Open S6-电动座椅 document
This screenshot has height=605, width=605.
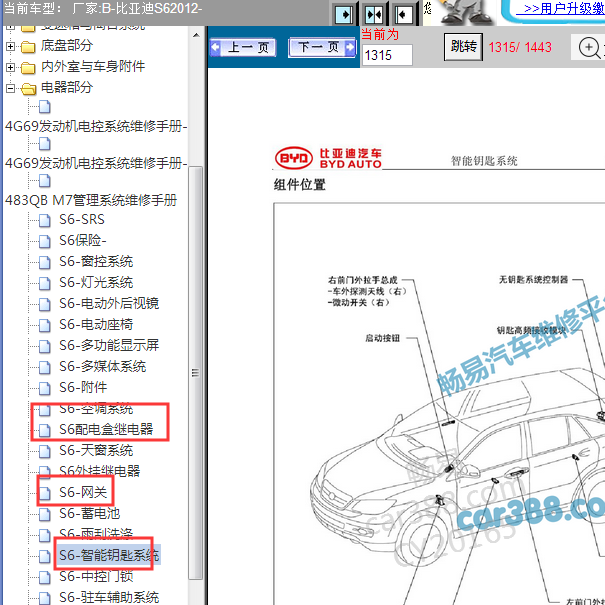pos(96,324)
